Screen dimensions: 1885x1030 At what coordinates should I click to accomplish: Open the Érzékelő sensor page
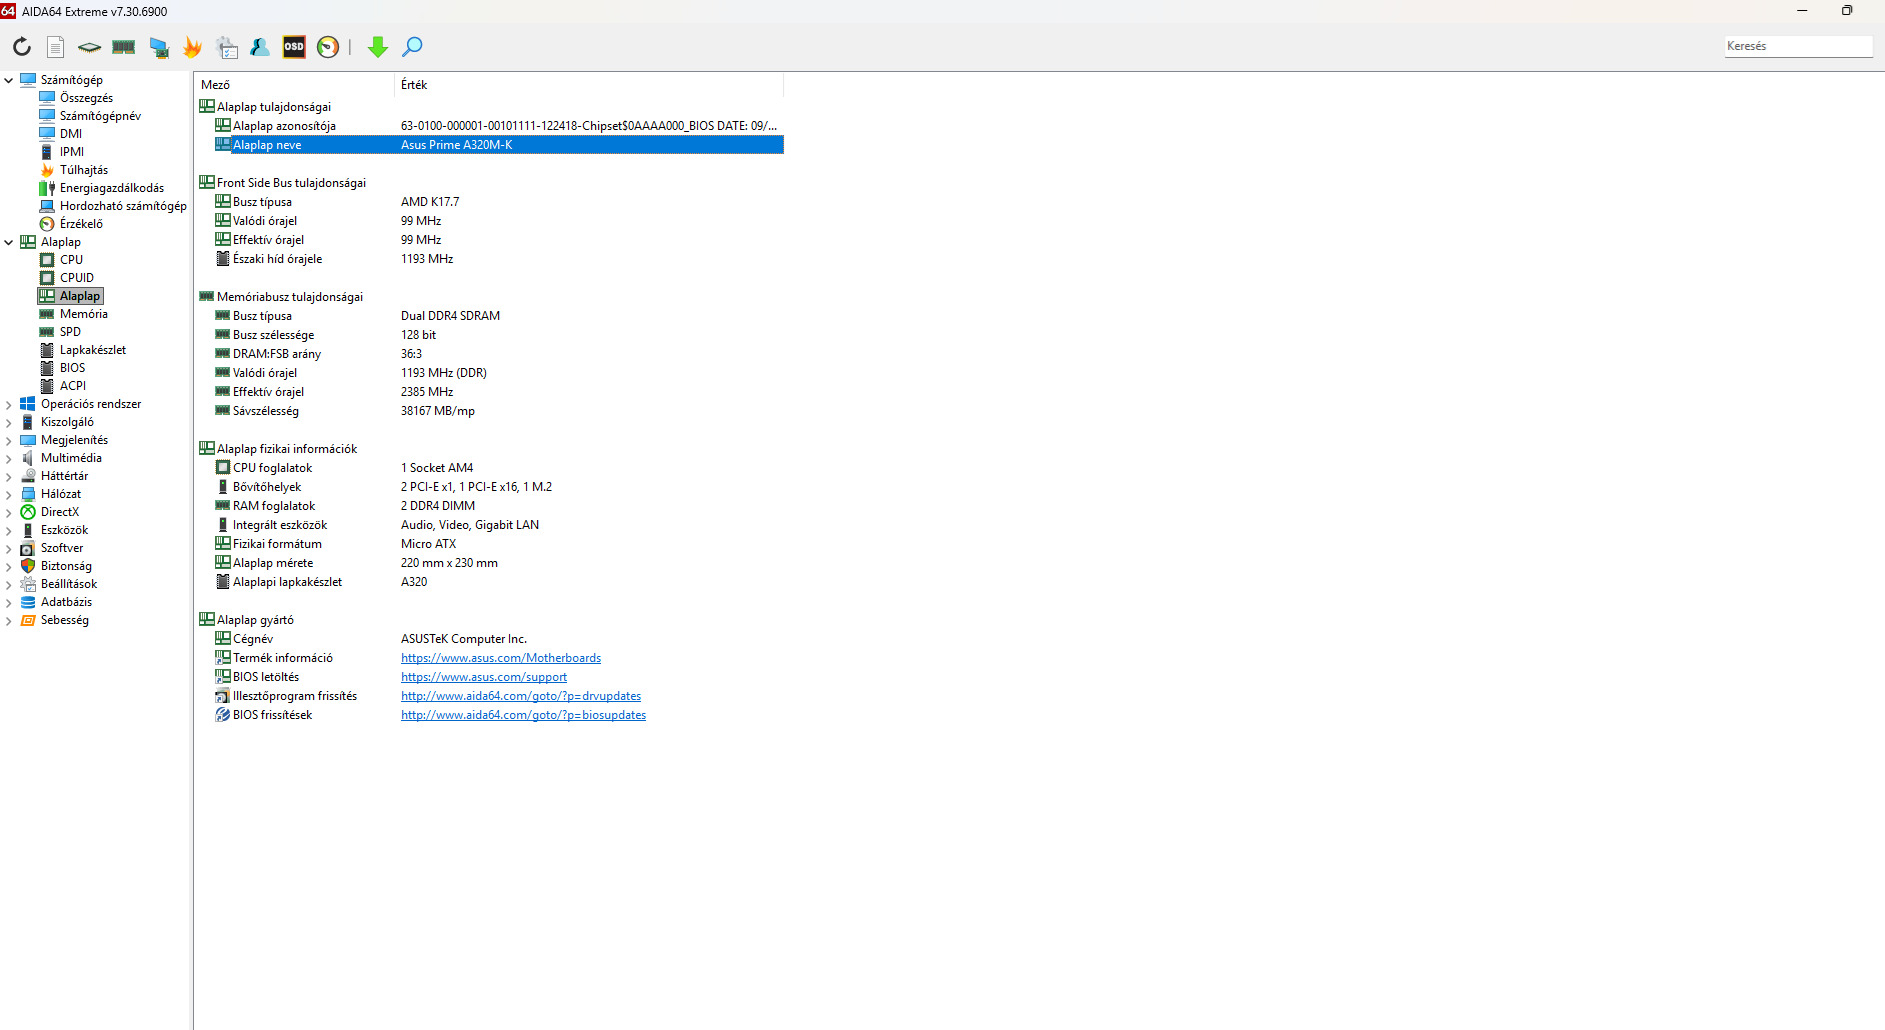(81, 224)
